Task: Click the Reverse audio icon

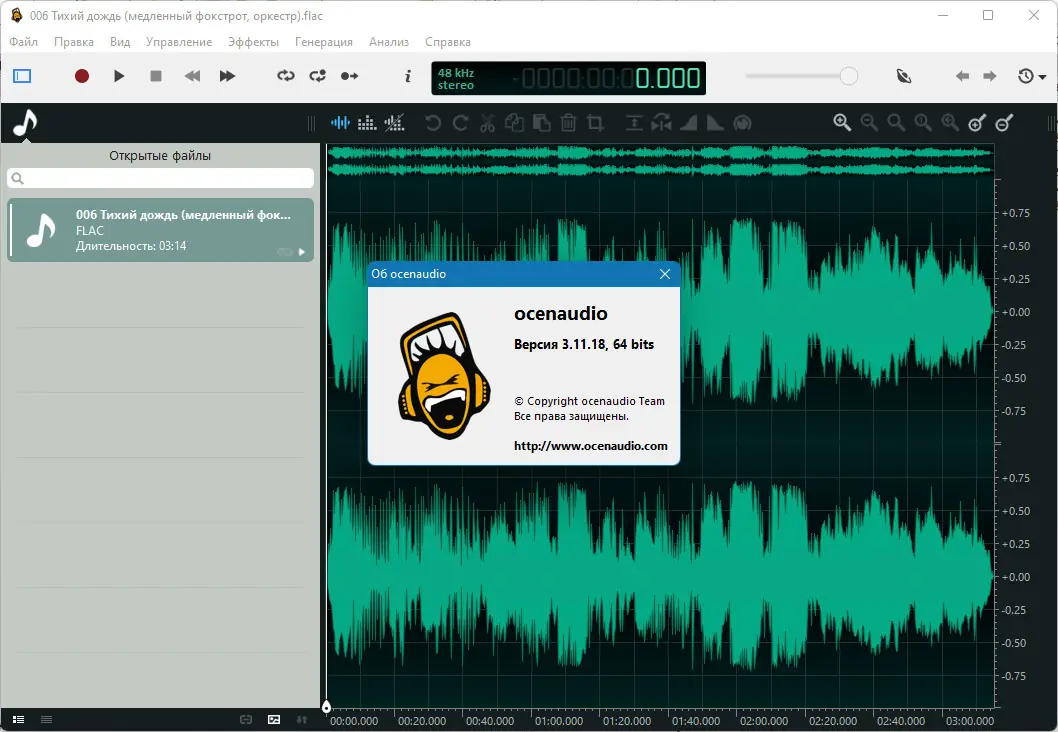Action: pos(661,123)
